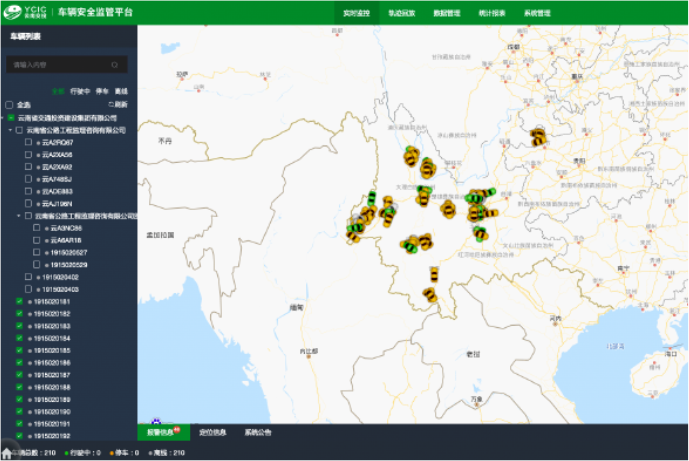The image size is (689, 461).
Task: Open the 数据管理 menu
Action: click(x=447, y=13)
